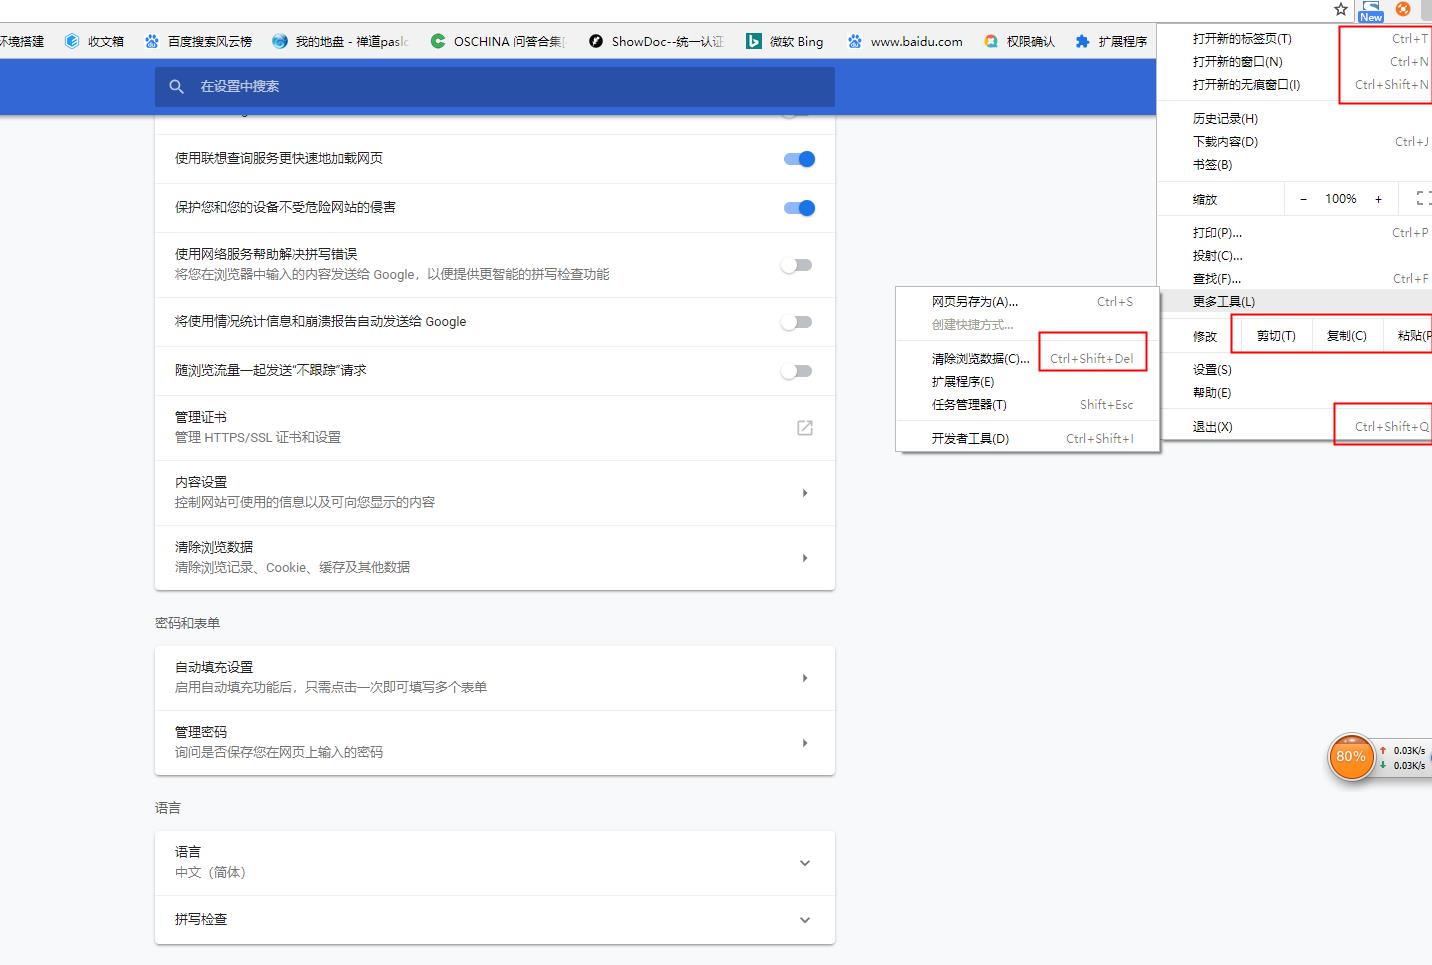The image size is (1432, 965).
Task: Decrease zoom with the minus button
Action: click(1303, 199)
